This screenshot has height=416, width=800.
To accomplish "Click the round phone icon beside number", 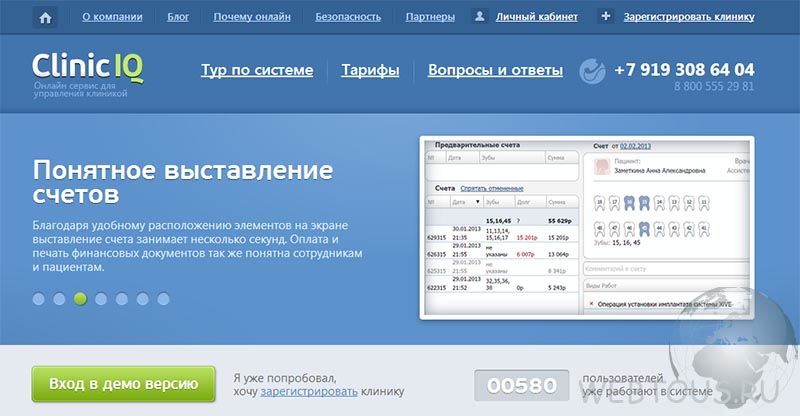I will [592, 71].
